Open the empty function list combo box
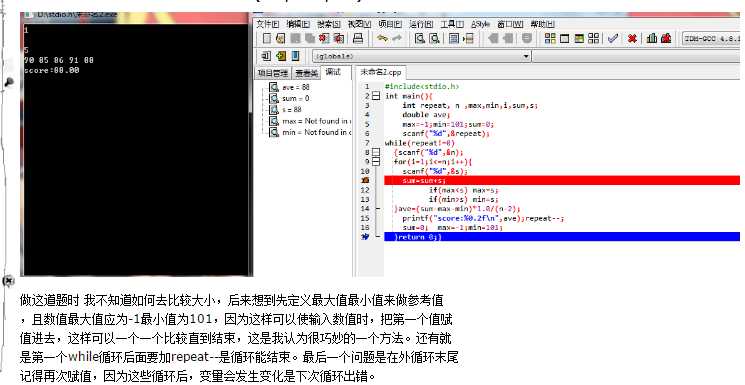 coord(636,56)
